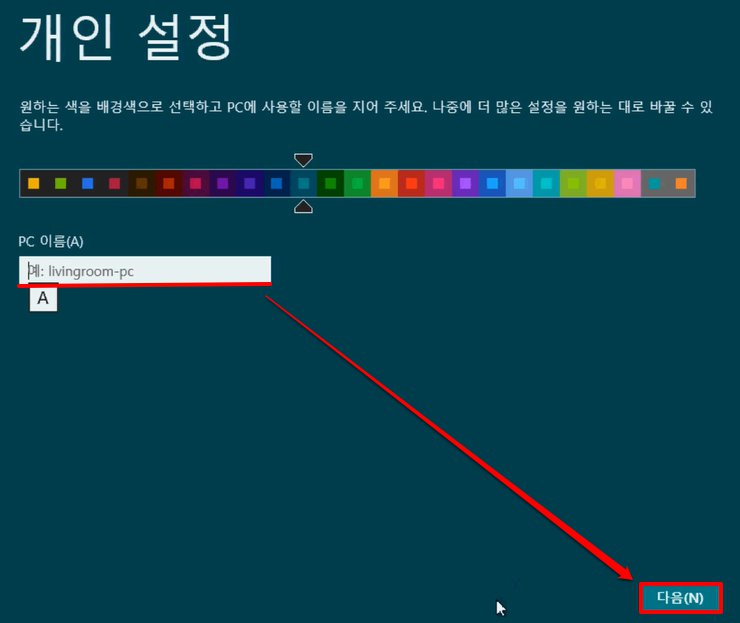The width and height of the screenshot is (740, 623).
Task: Click the background color instruction paragraph
Action: click(366, 116)
